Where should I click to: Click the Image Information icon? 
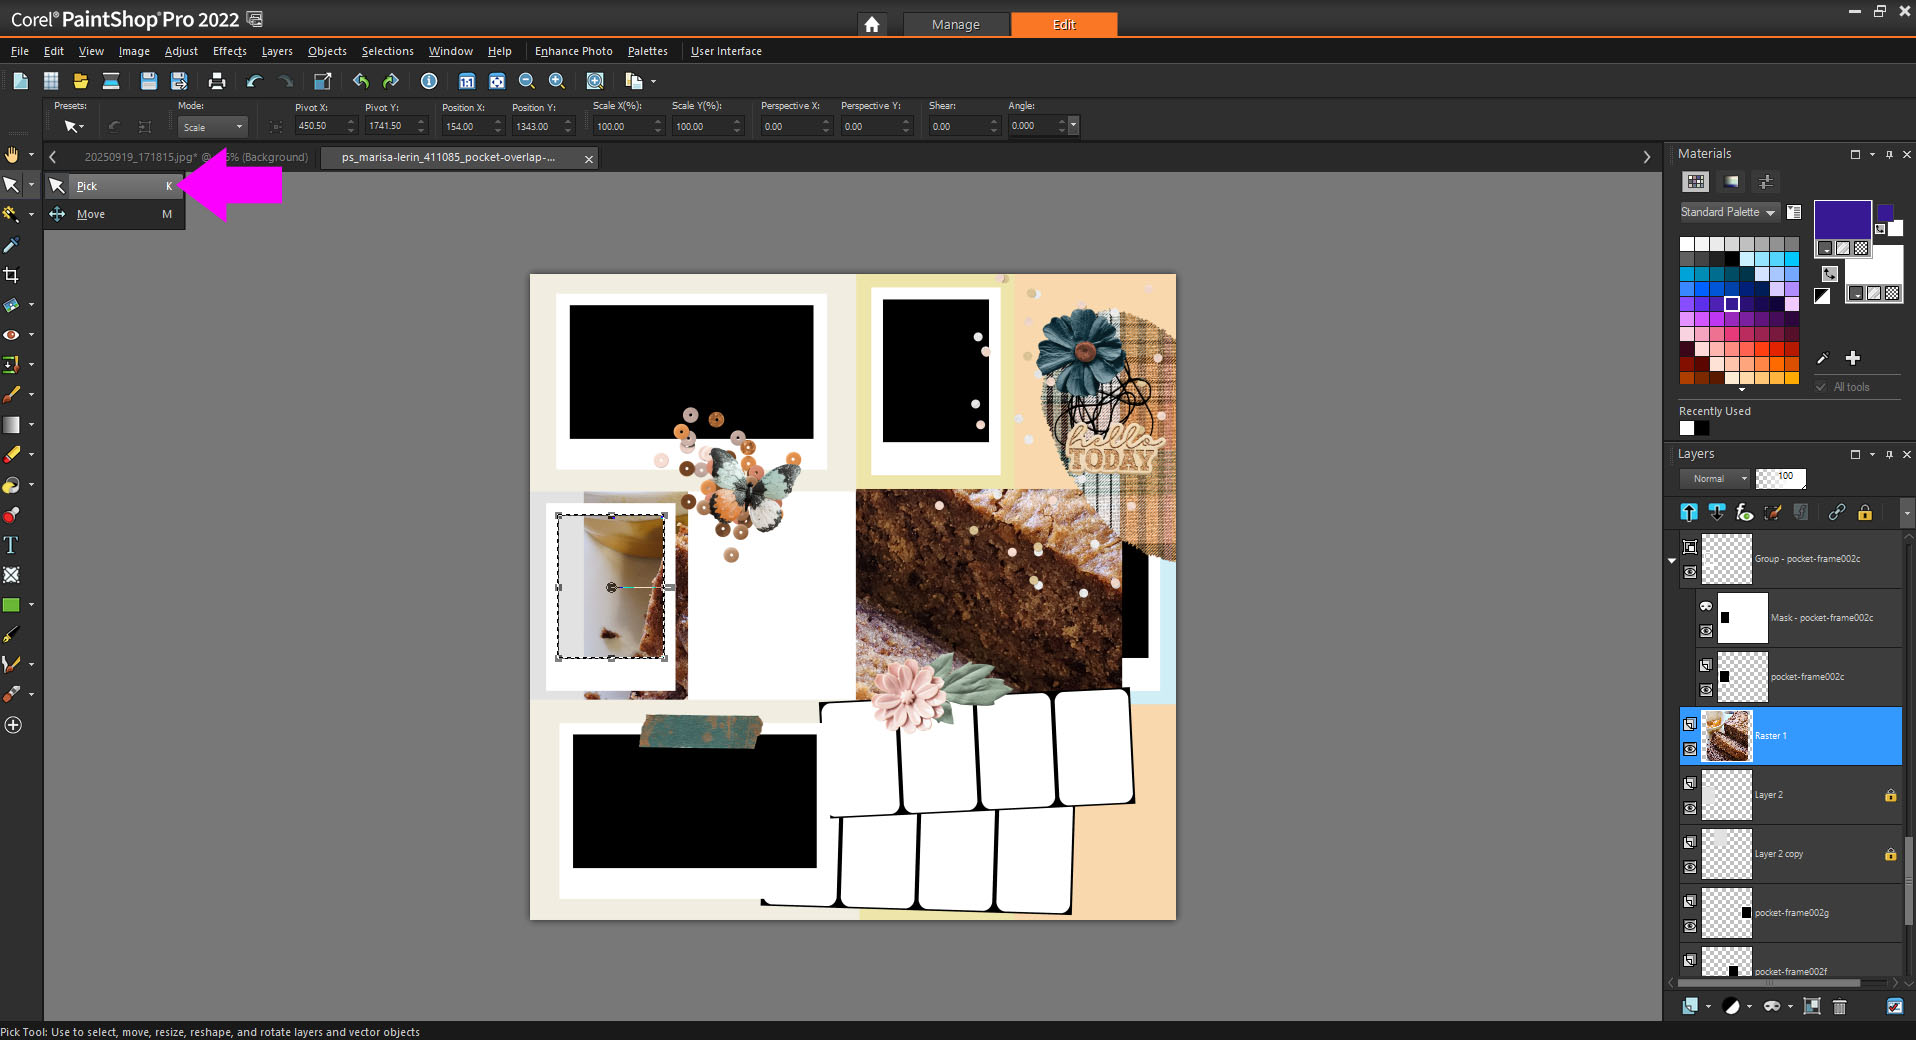coord(429,82)
